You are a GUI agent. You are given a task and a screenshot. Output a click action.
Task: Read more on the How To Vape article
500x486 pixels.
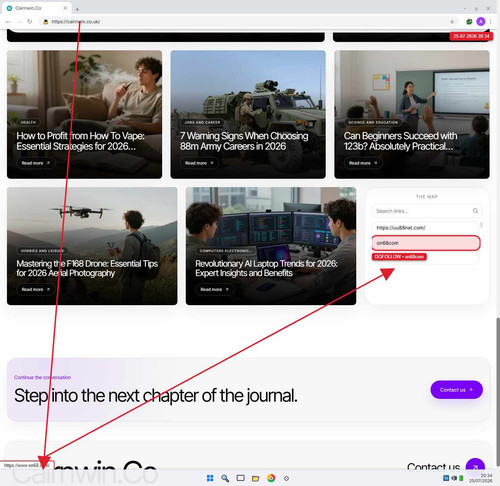pyautogui.click(x=35, y=163)
